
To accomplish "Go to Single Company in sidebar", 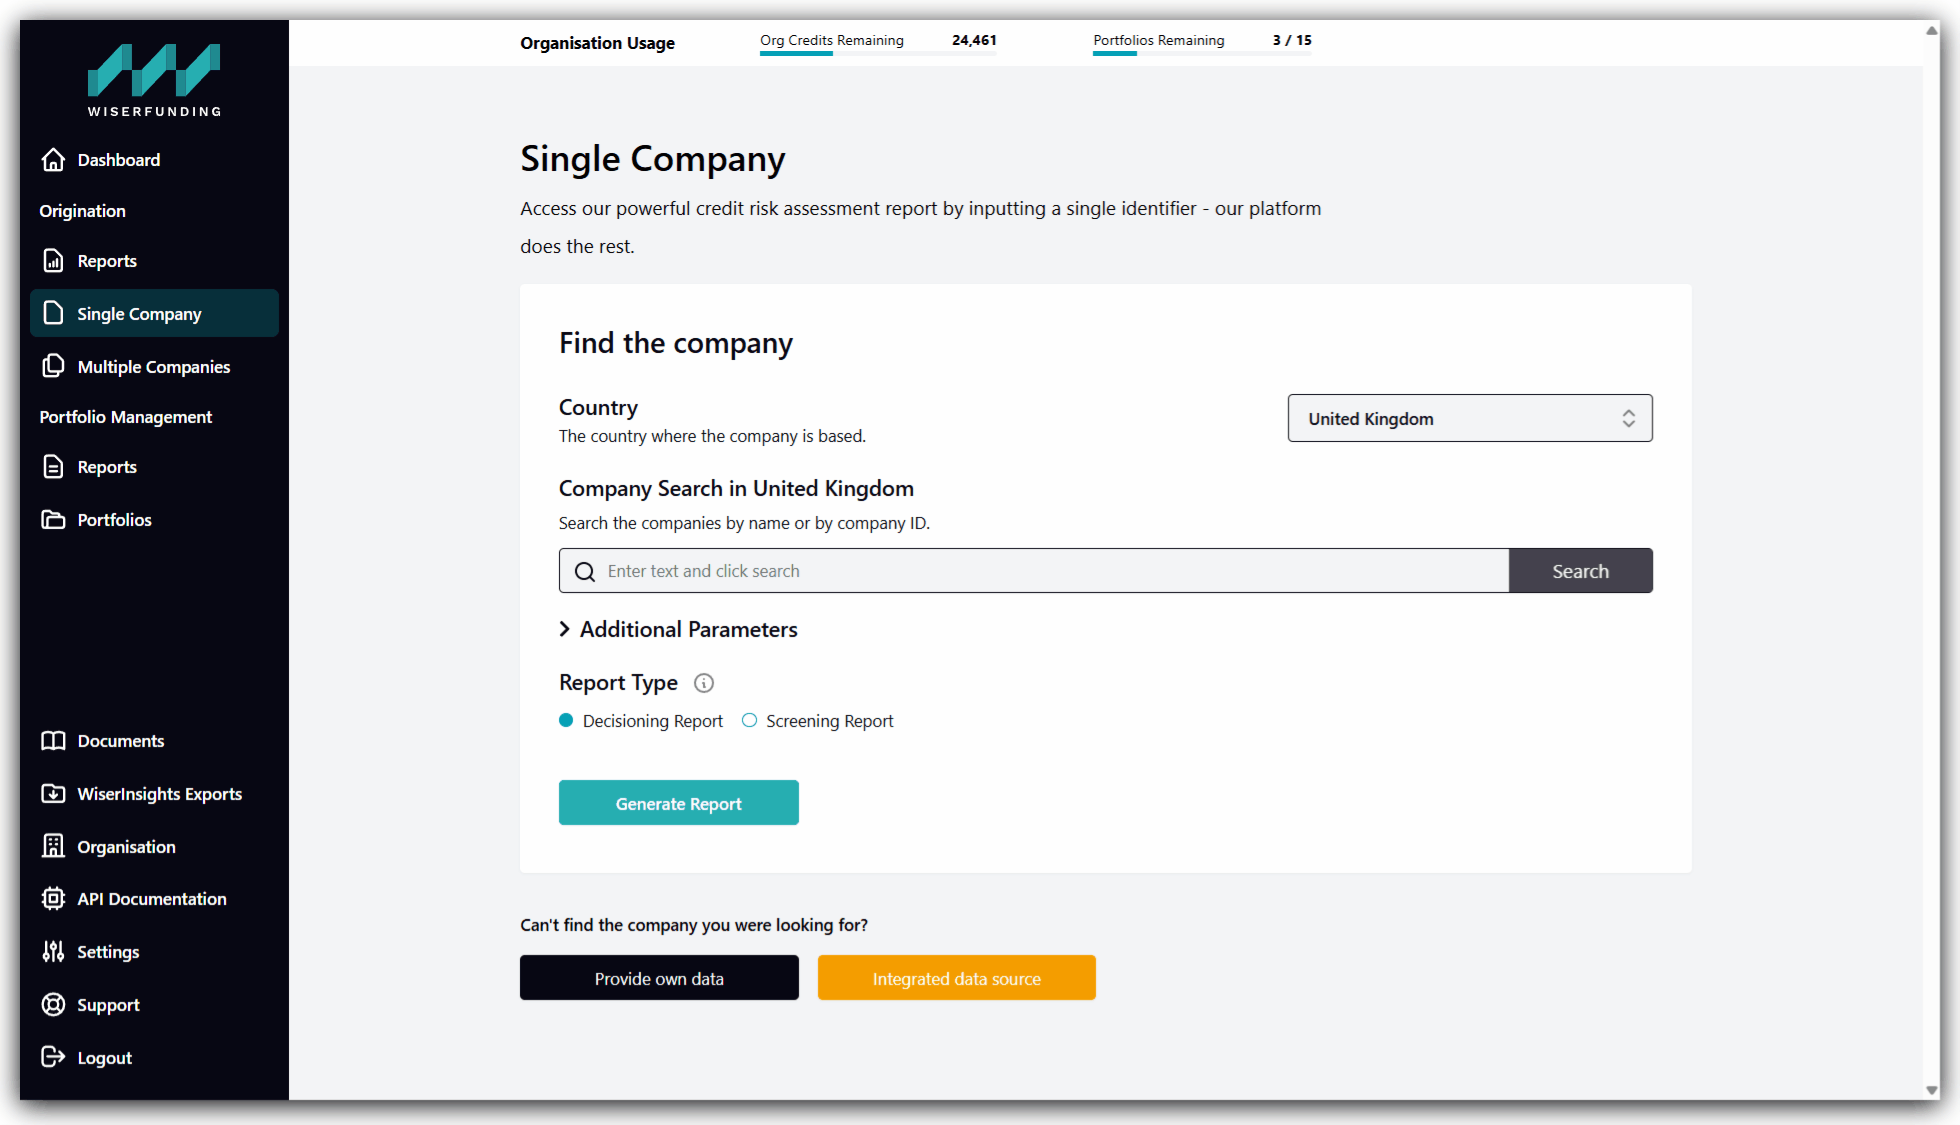I will pos(154,313).
